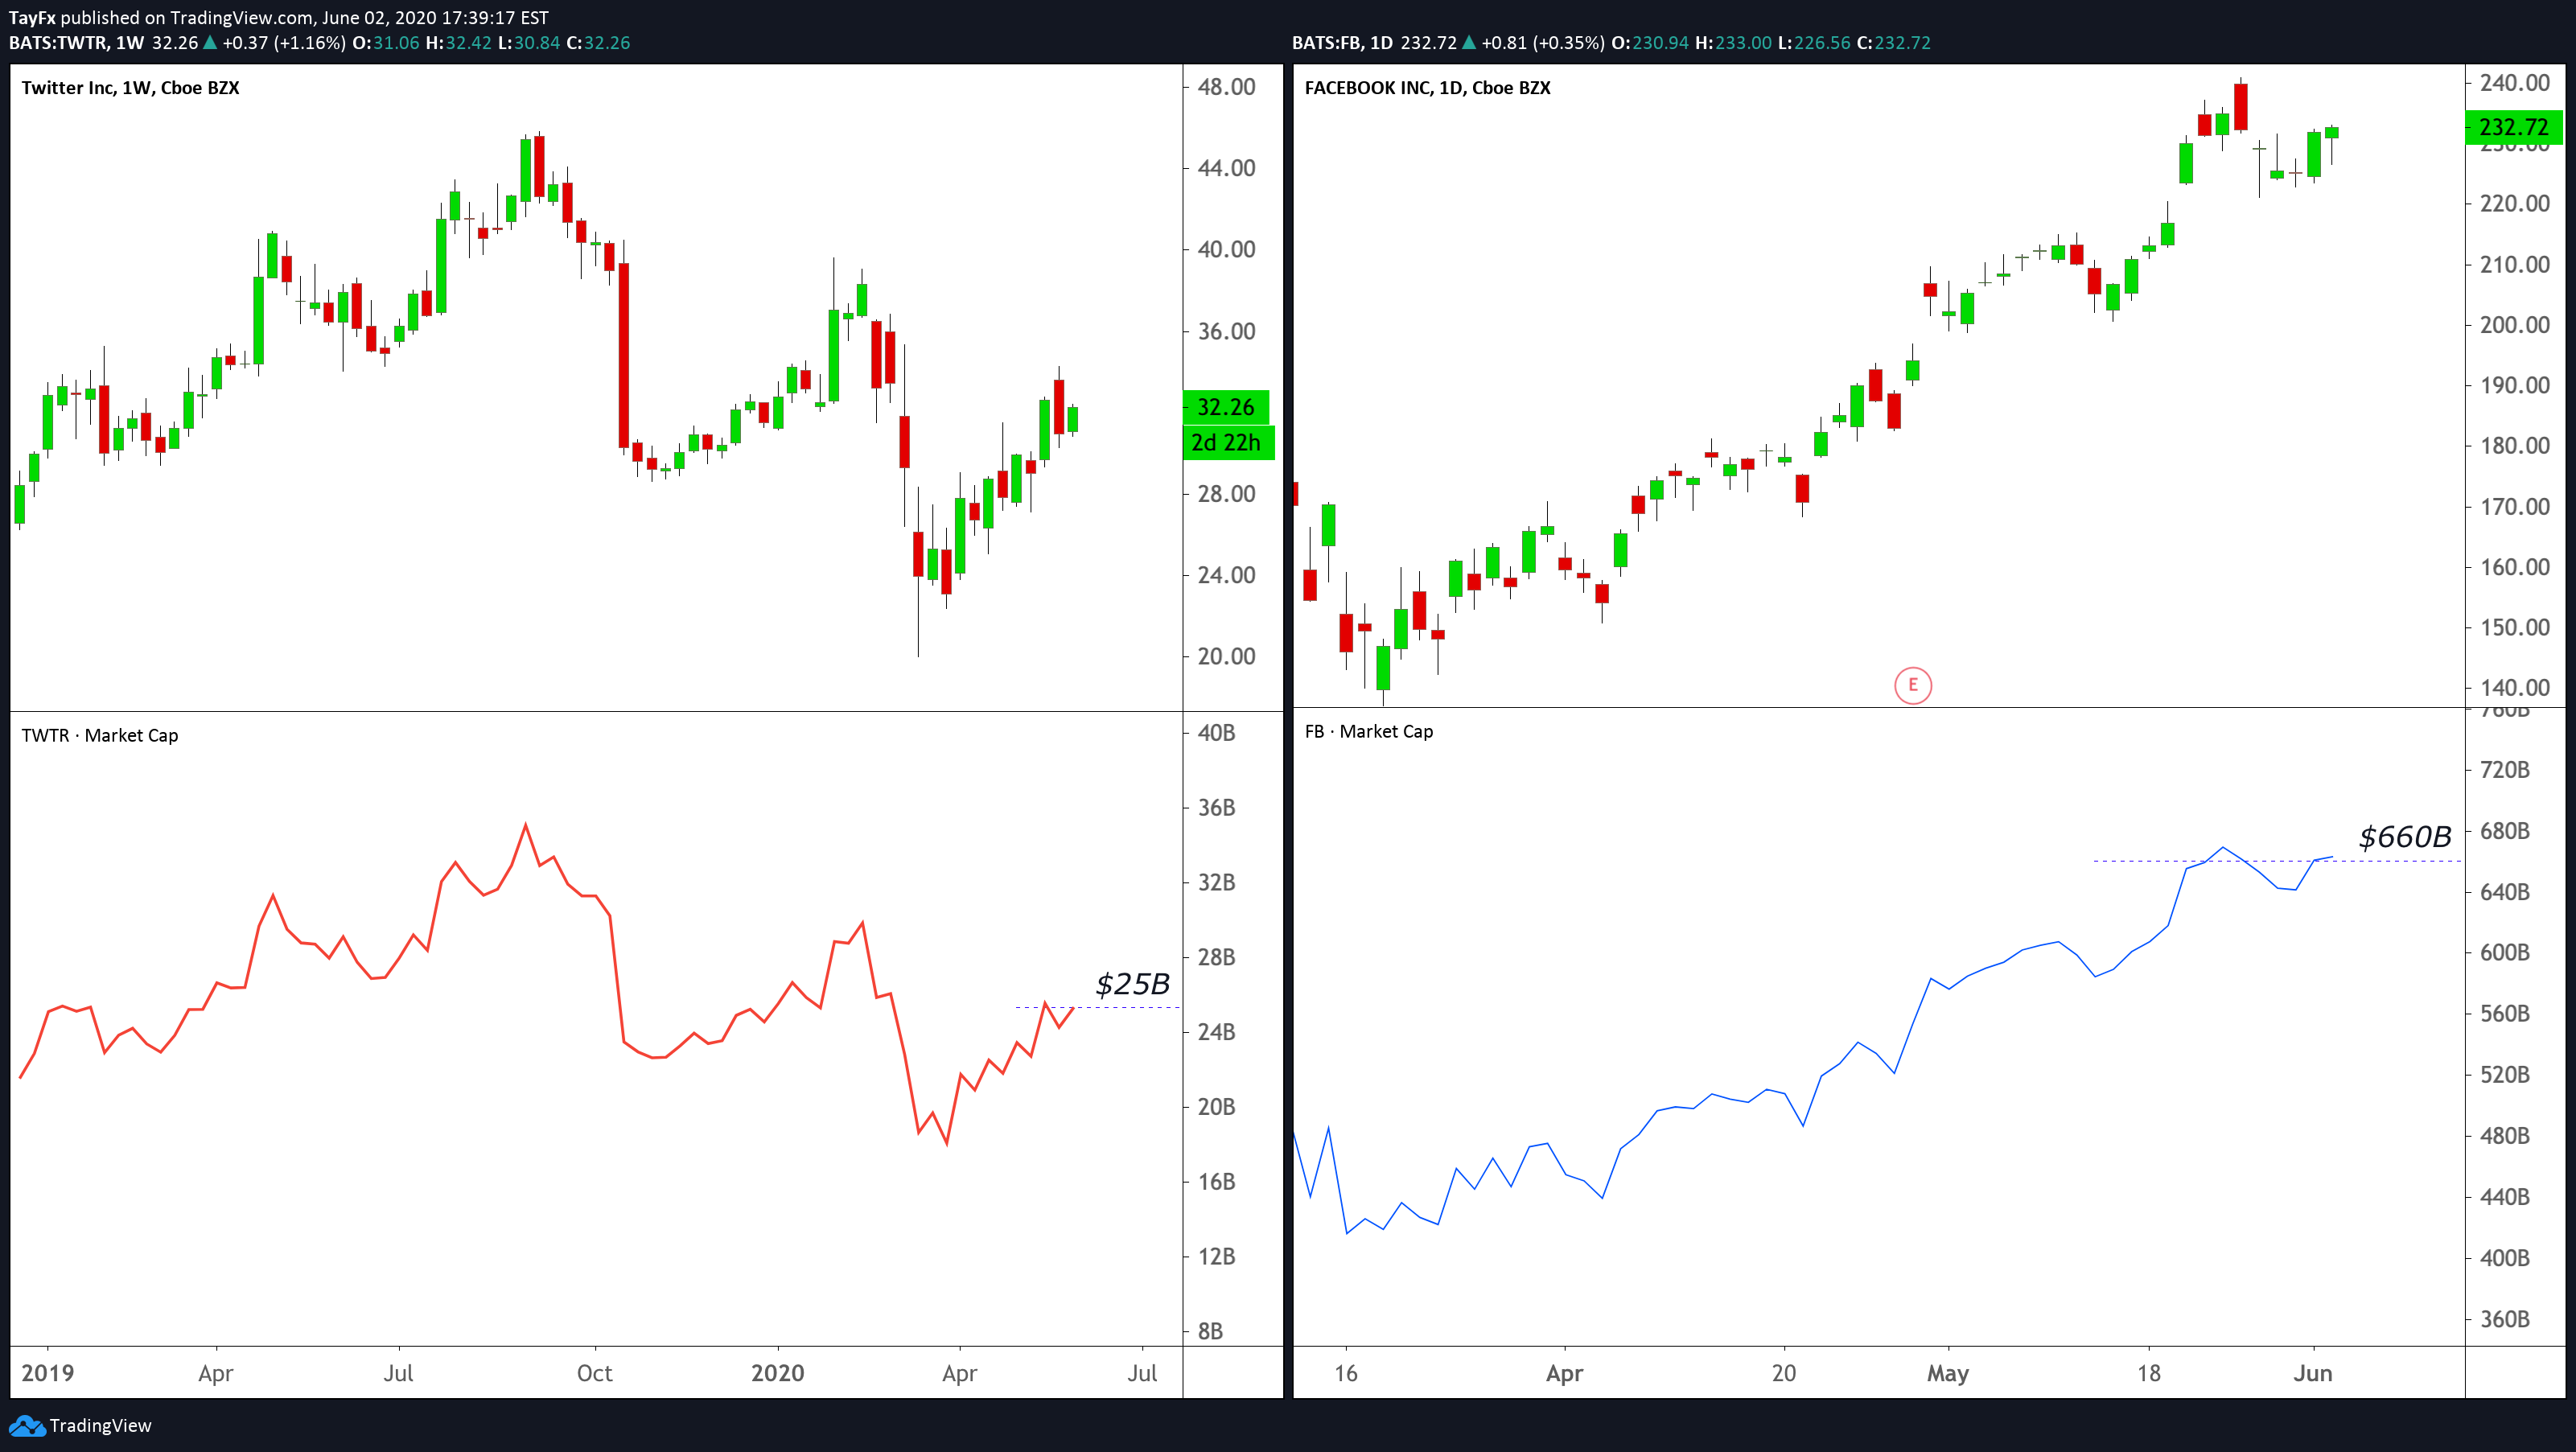Click the 32.26 TWTR current price label
The width and height of the screenshot is (2576, 1452).
1225,407
